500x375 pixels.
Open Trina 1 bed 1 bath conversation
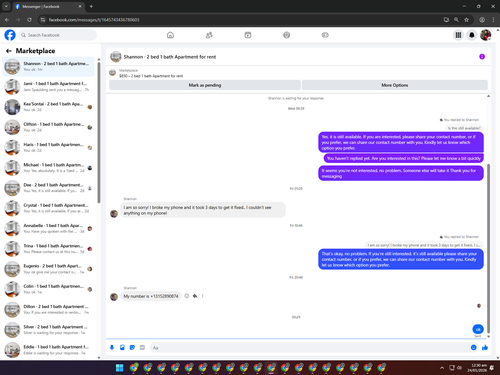(x=49, y=249)
